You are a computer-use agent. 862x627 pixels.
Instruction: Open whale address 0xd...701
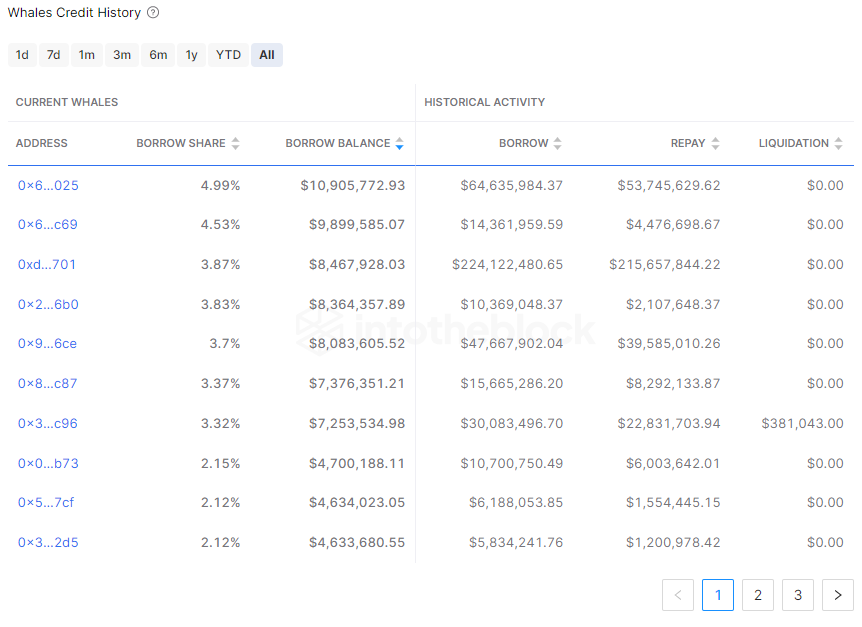pyautogui.click(x=47, y=264)
